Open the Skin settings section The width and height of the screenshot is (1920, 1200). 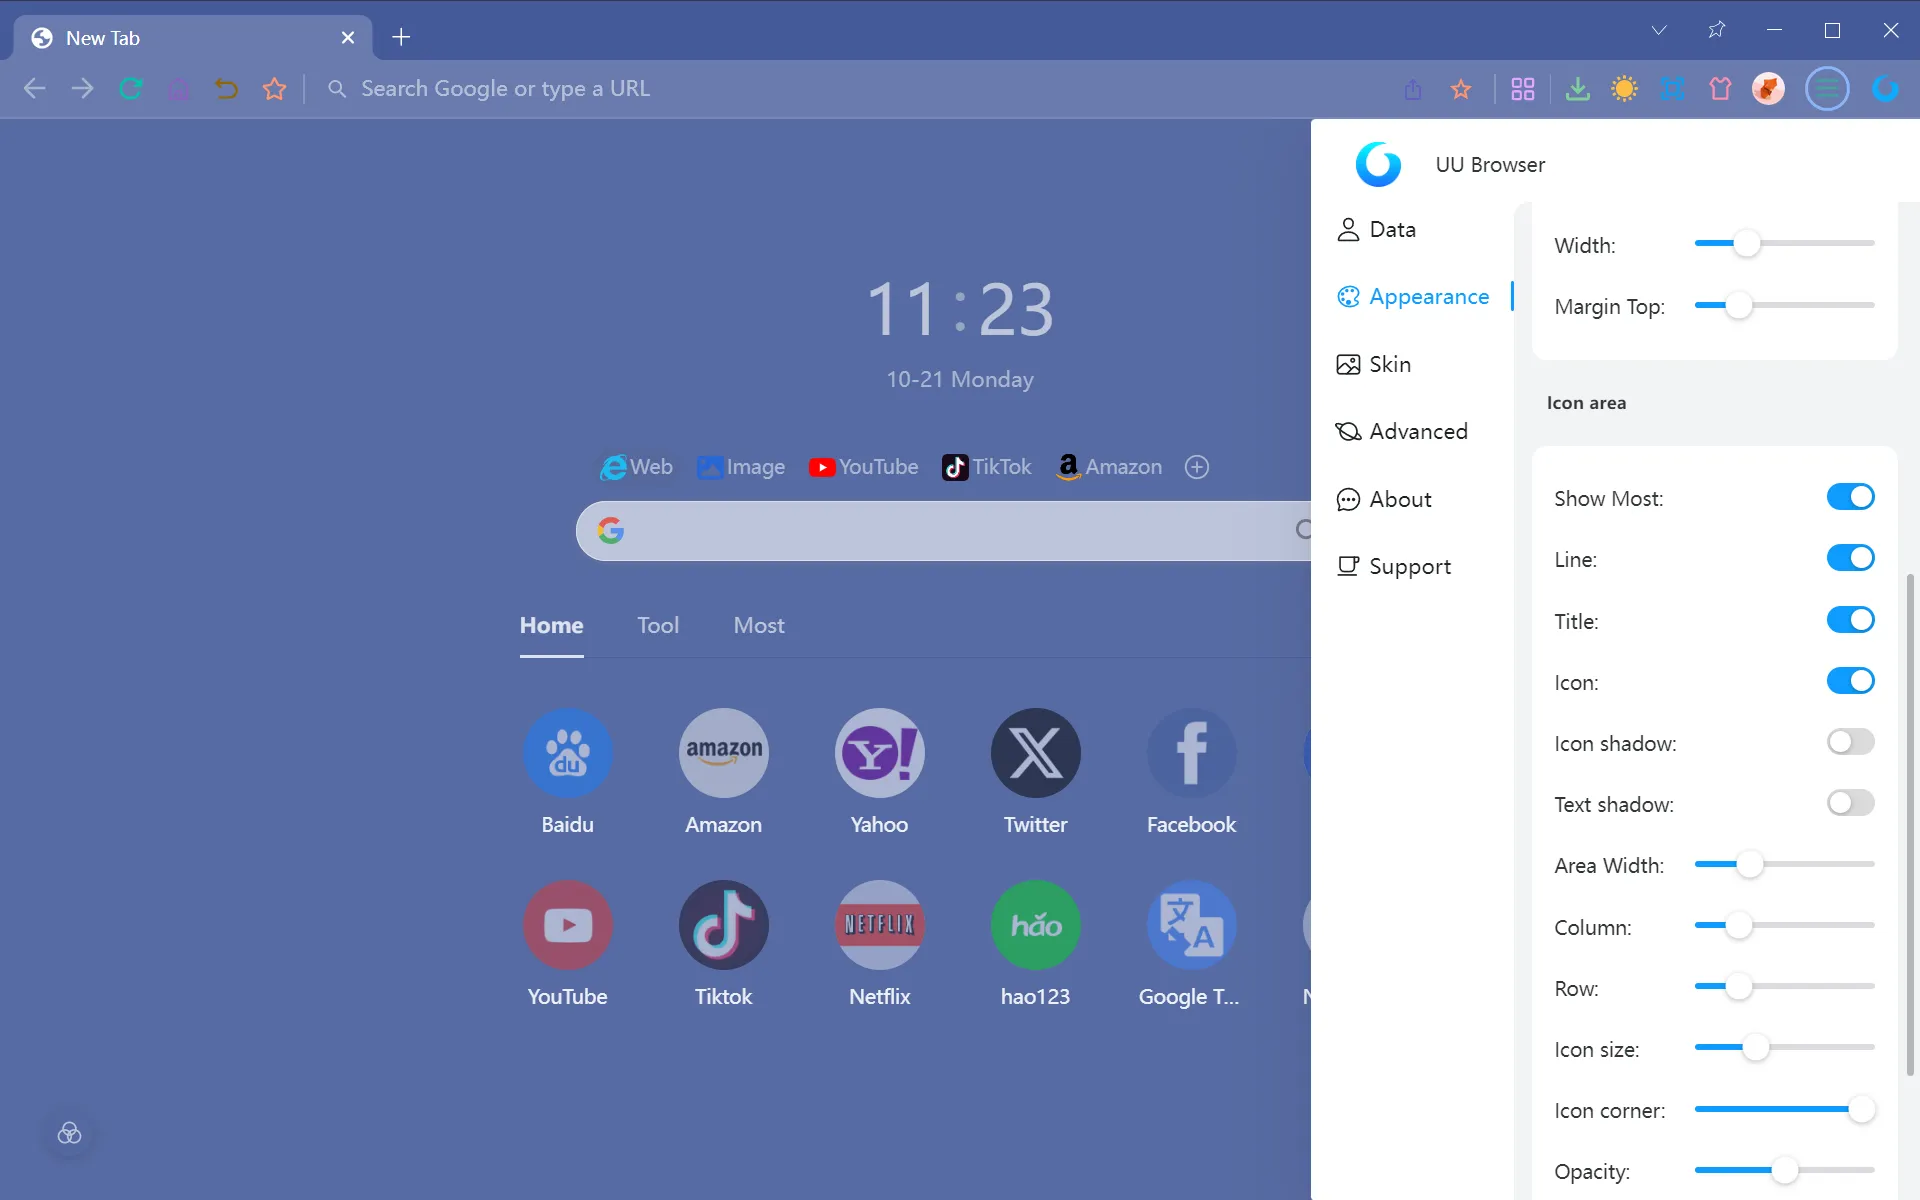click(1374, 364)
